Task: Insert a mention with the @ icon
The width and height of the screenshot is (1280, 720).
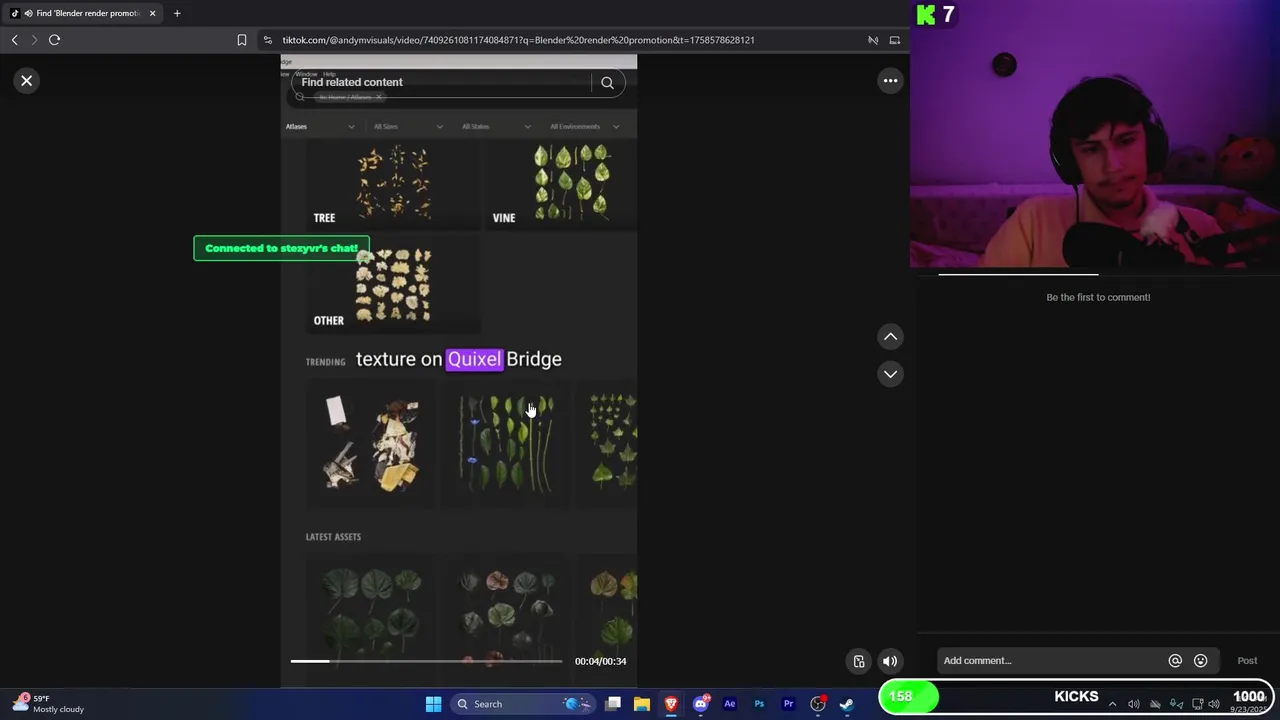Action: pyautogui.click(x=1175, y=661)
